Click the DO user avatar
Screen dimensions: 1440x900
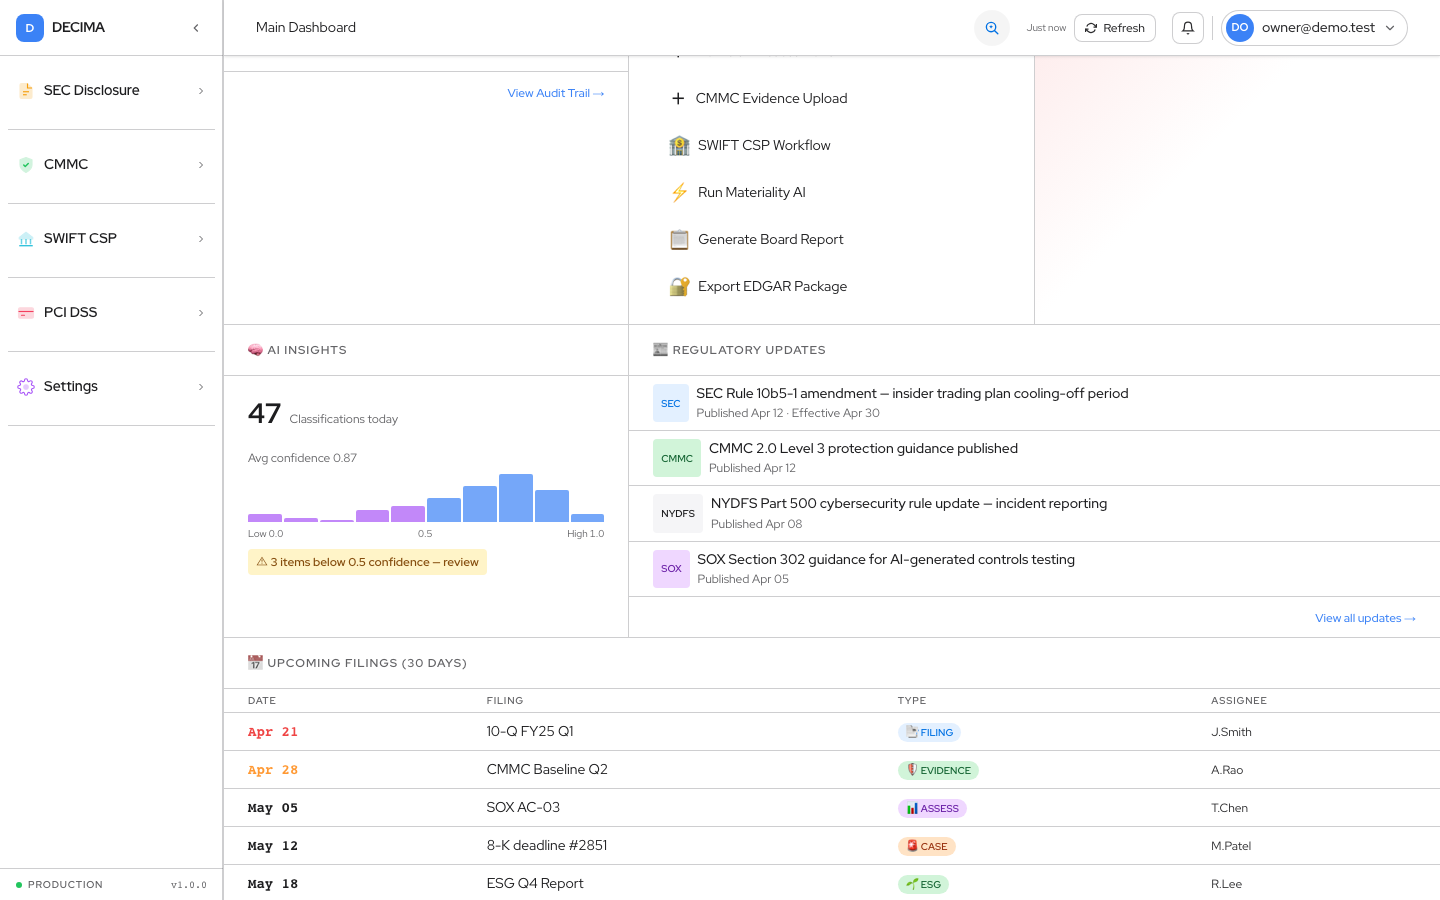(1240, 28)
